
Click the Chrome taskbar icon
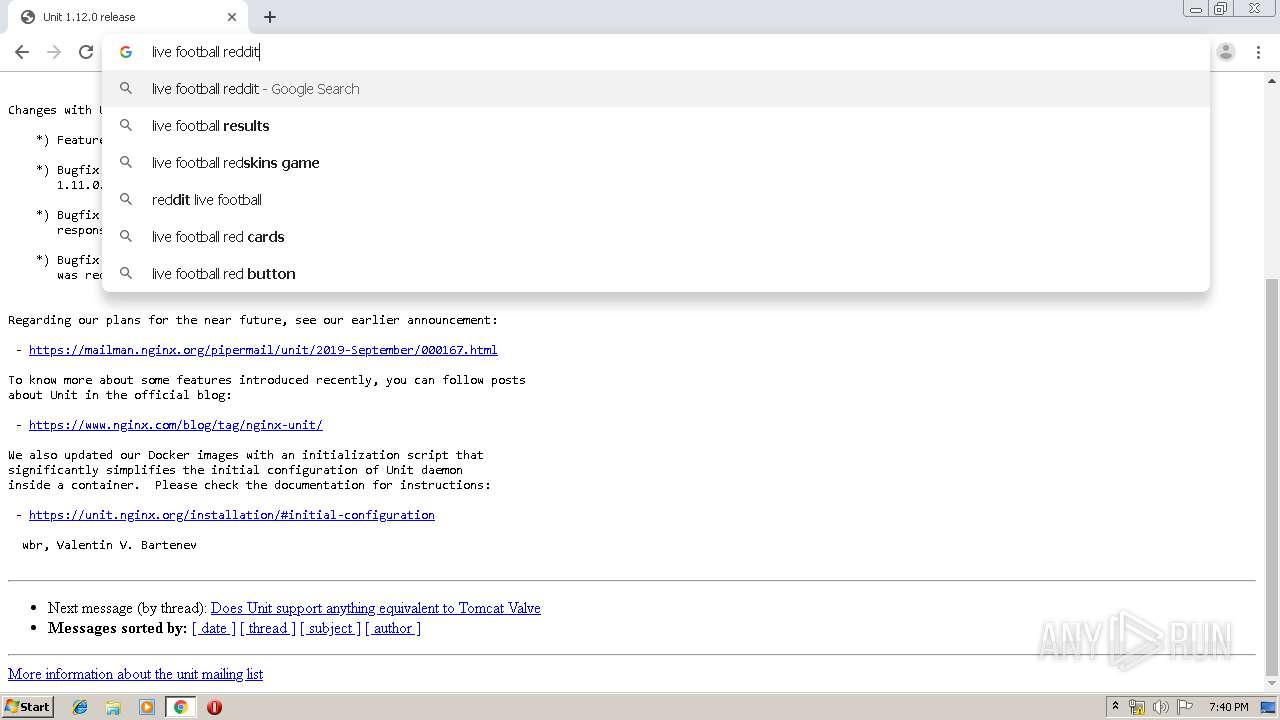click(x=181, y=707)
